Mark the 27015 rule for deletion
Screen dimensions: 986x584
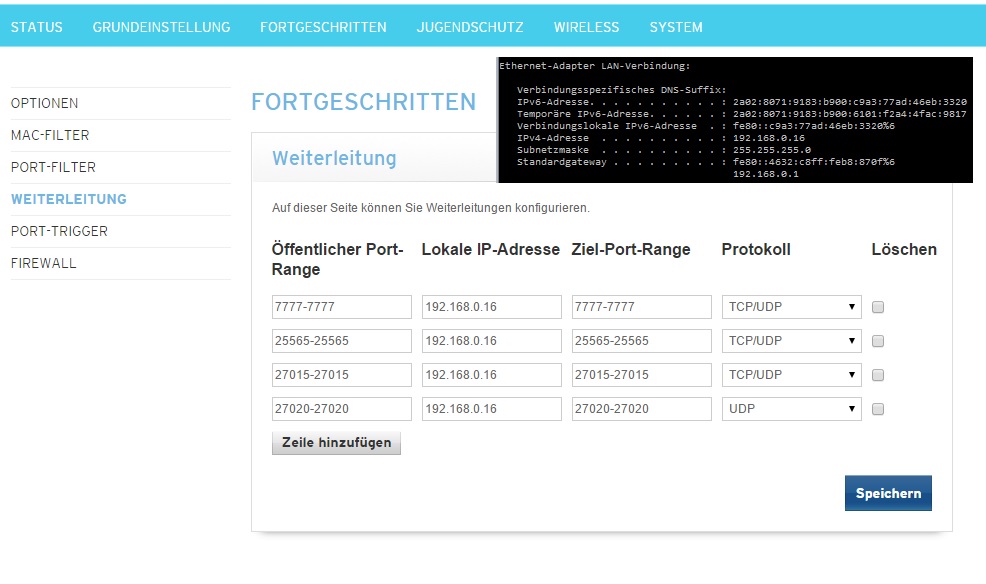tap(878, 375)
